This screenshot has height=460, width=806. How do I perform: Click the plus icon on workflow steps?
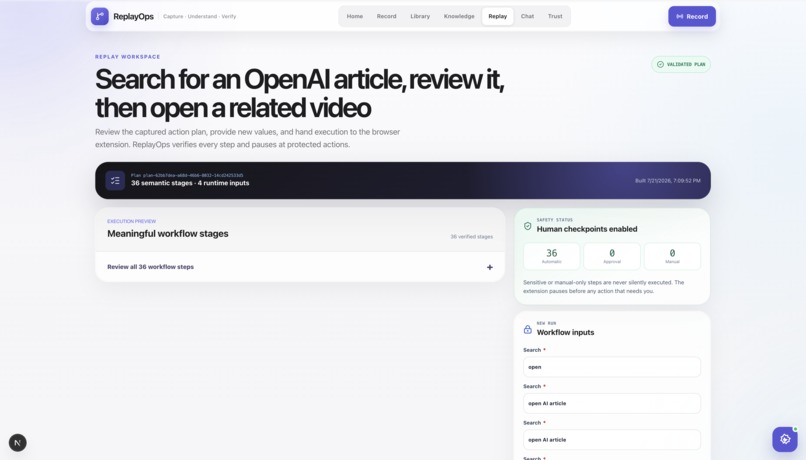pyautogui.click(x=490, y=267)
